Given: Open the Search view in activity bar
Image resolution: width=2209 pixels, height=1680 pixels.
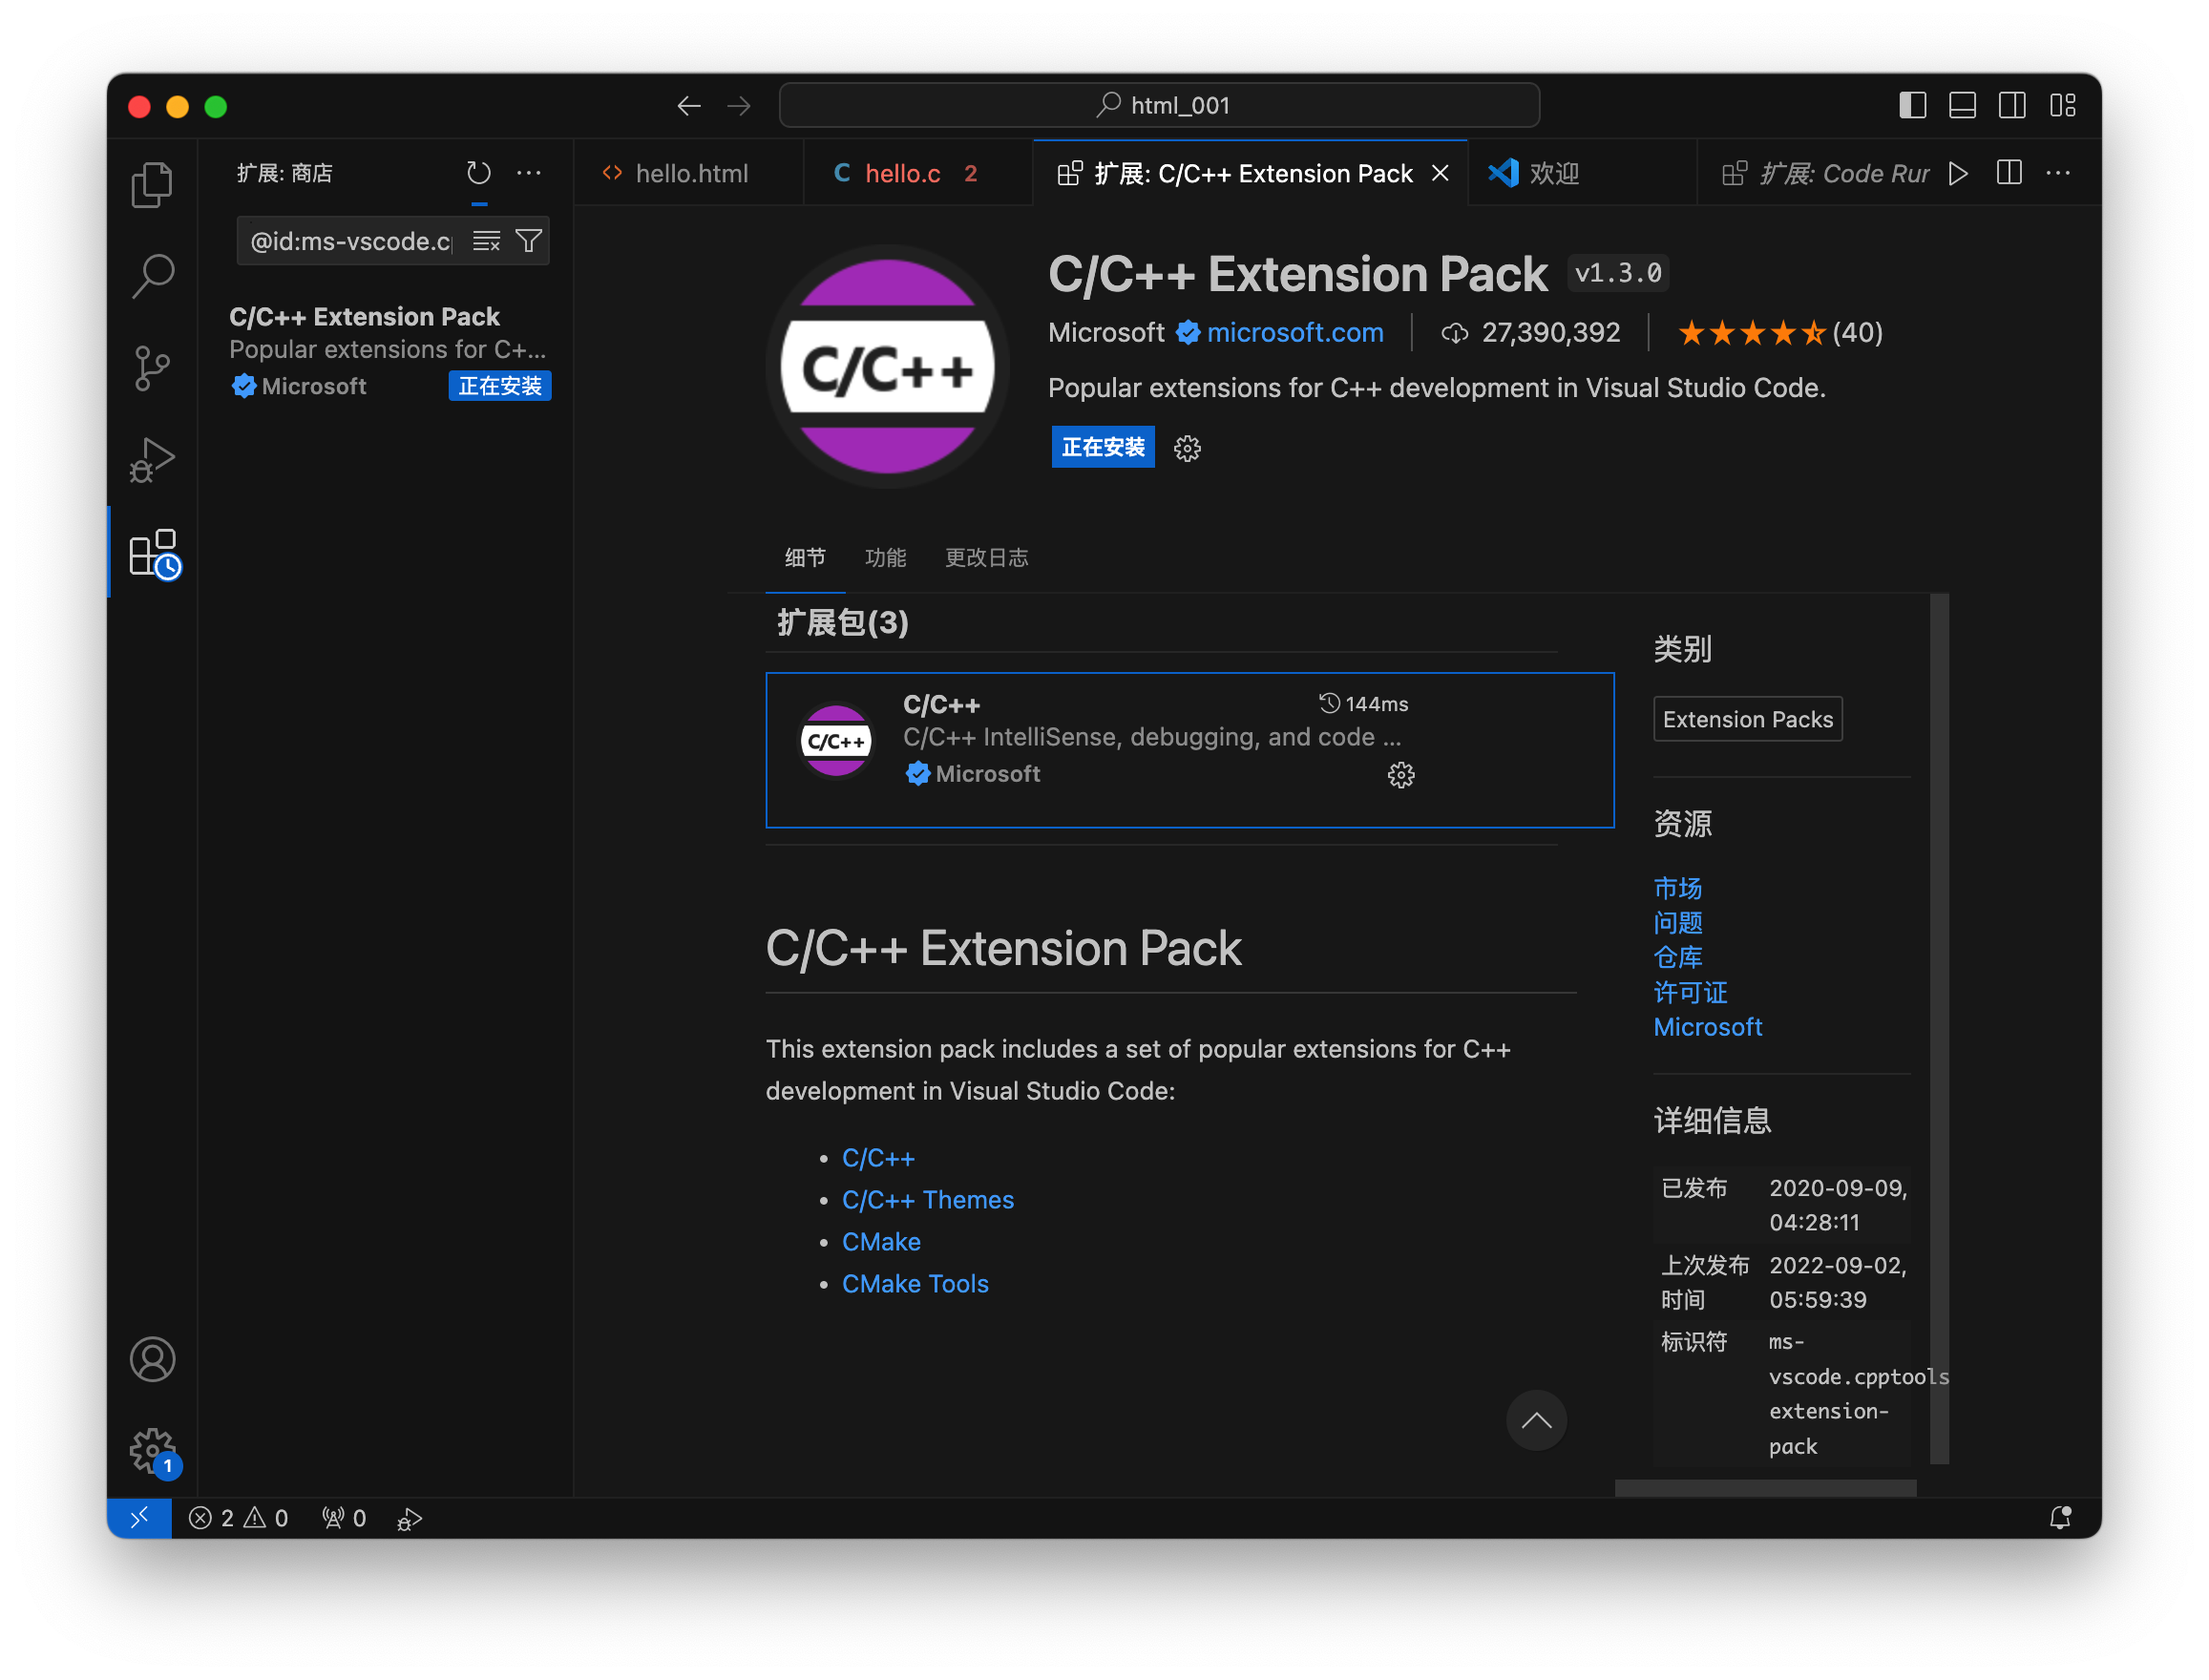Looking at the screenshot, I should [152, 277].
